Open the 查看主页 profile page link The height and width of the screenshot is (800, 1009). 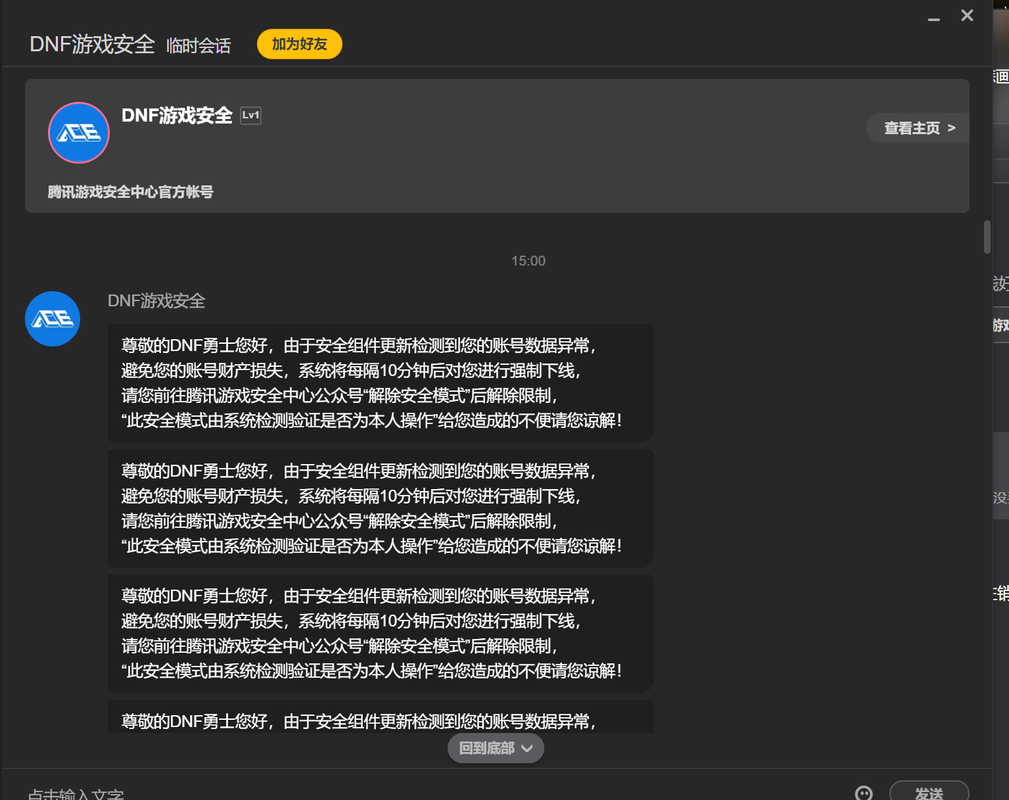coord(918,128)
